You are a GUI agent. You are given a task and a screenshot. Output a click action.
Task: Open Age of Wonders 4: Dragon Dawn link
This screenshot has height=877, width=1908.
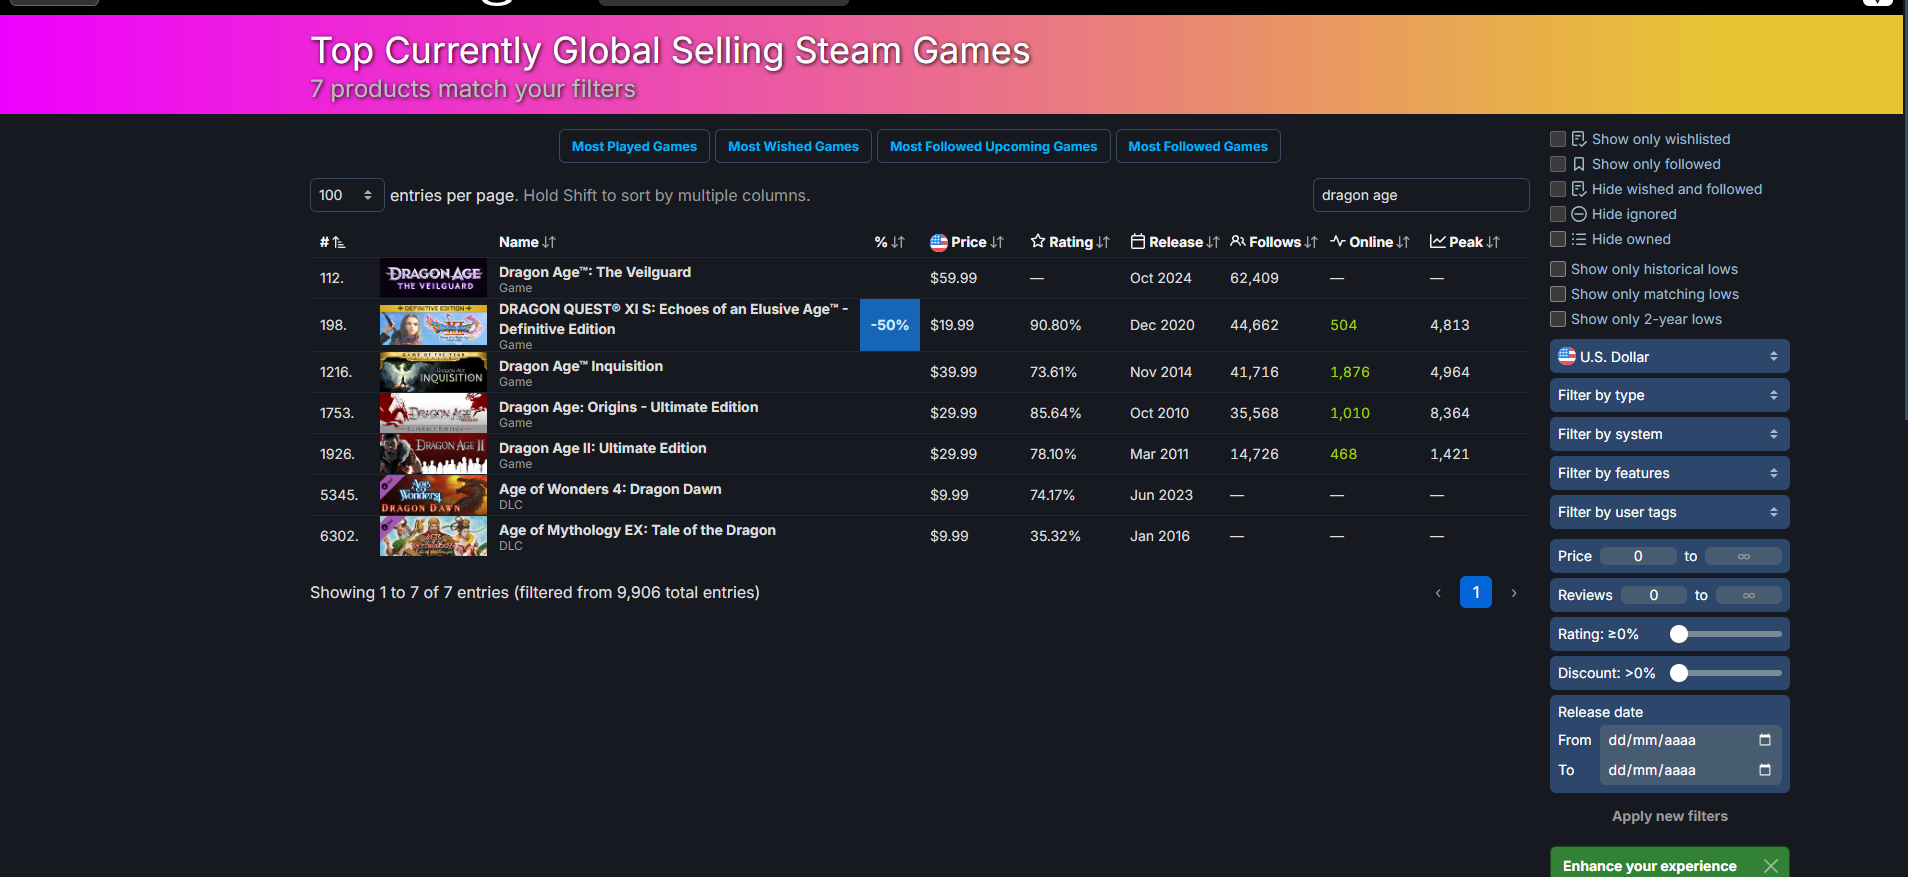610,489
